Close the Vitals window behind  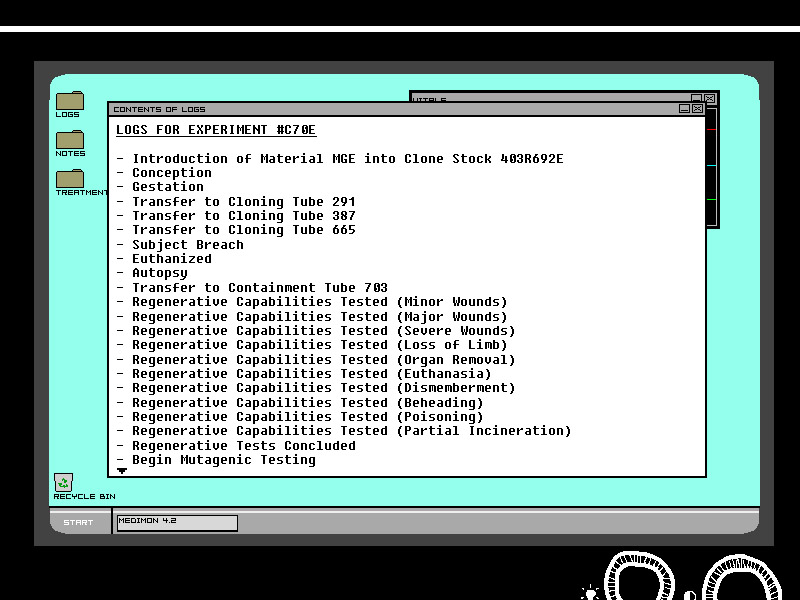709,98
